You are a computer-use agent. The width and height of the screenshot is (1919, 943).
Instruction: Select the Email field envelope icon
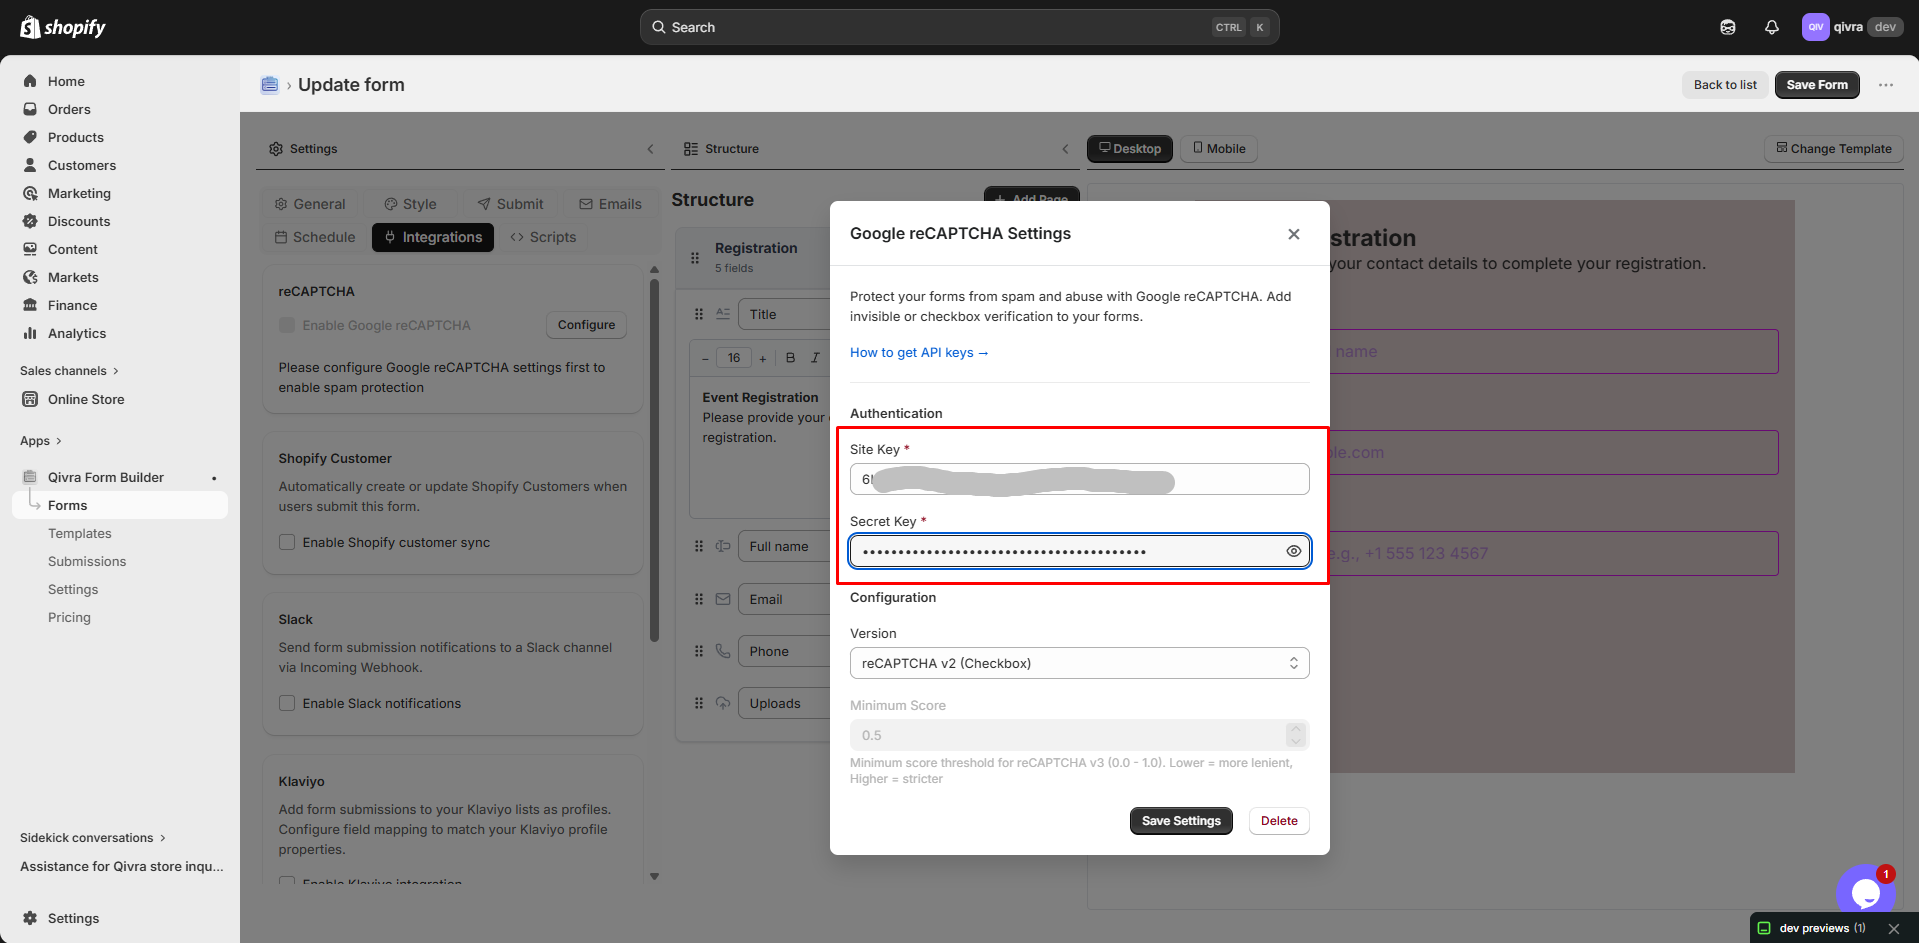723,599
